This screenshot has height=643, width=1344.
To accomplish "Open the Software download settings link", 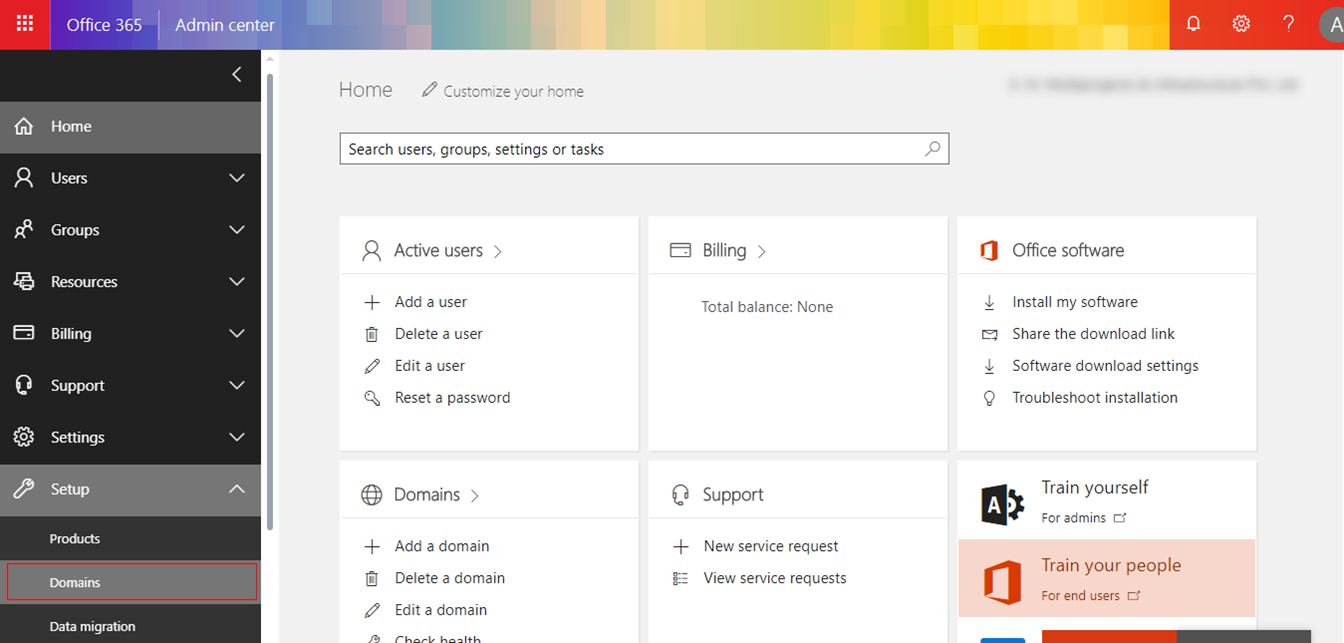I will tap(1105, 366).
